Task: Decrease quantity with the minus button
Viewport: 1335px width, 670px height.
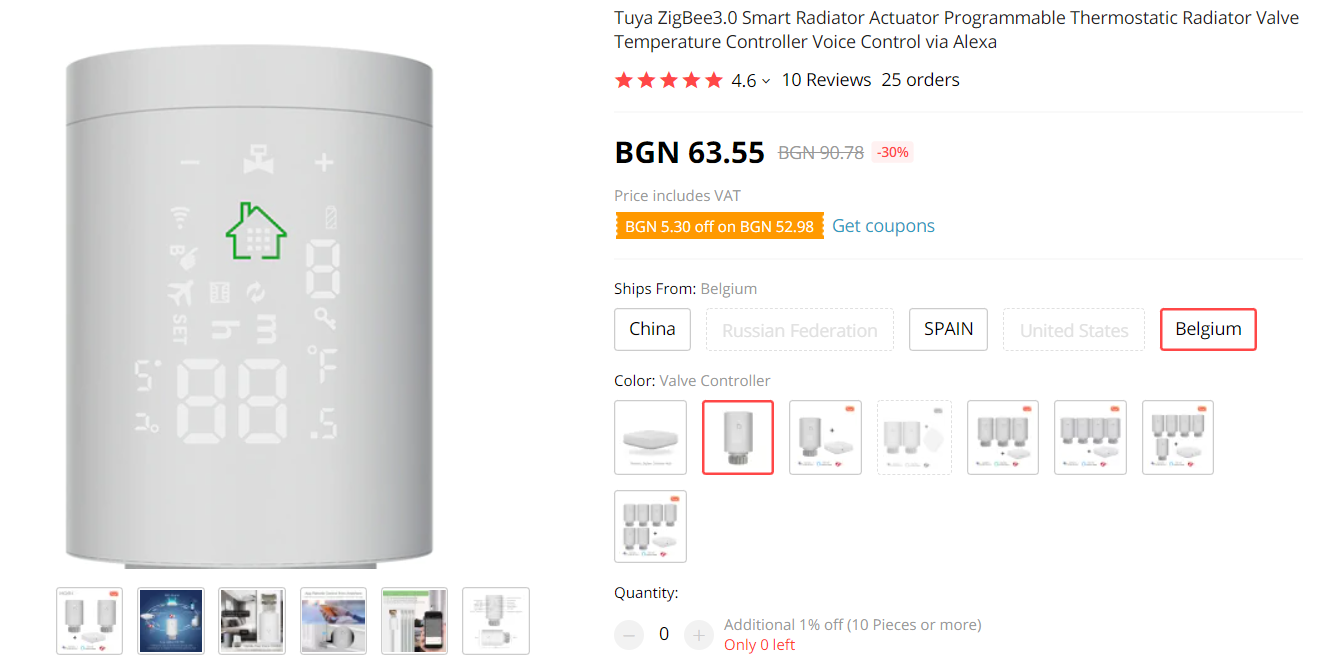Action: point(629,634)
